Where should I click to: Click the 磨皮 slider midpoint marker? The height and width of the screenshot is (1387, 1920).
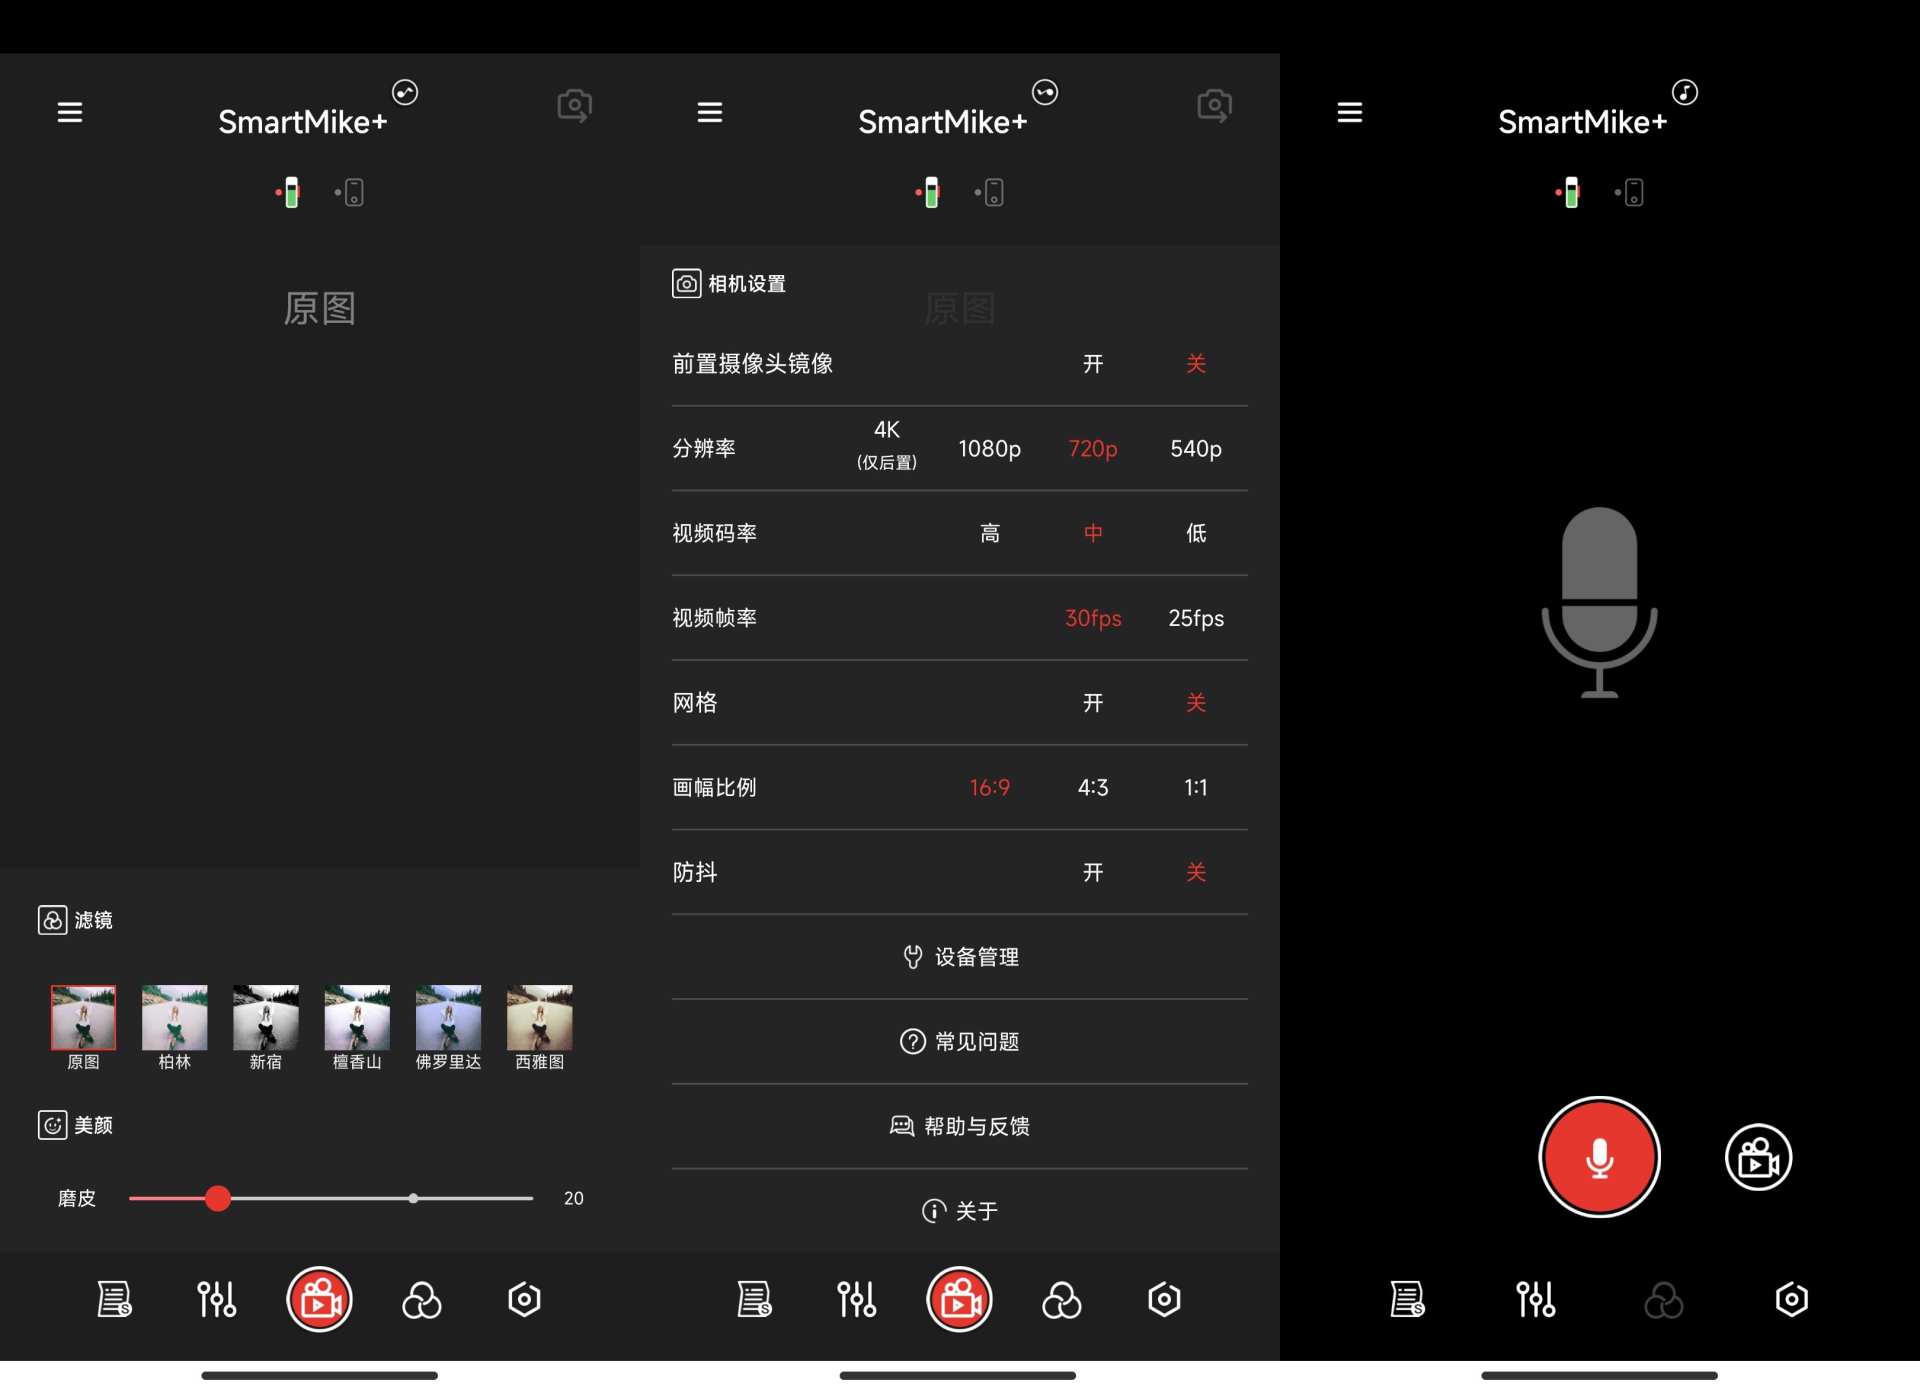[413, 1198]
